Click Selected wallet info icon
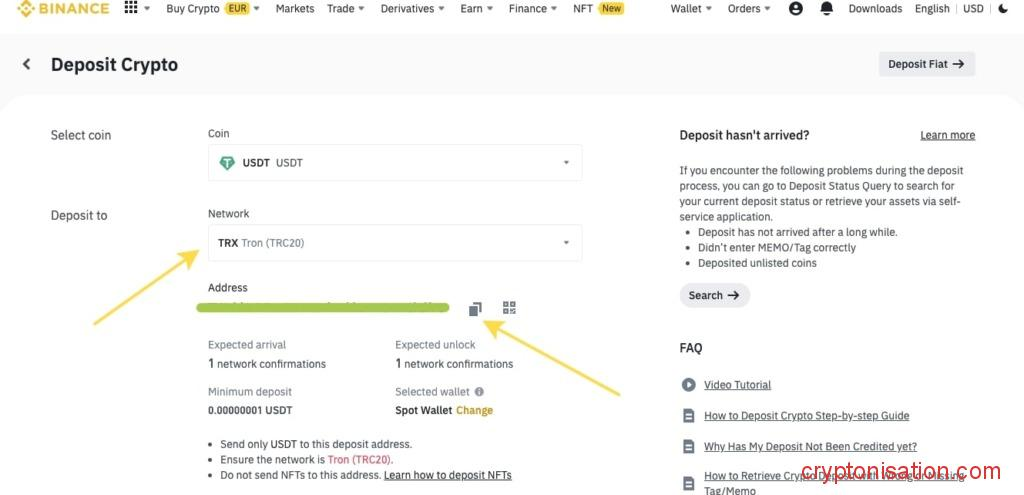The image size is (1024, 495). [x=479, y=392]
